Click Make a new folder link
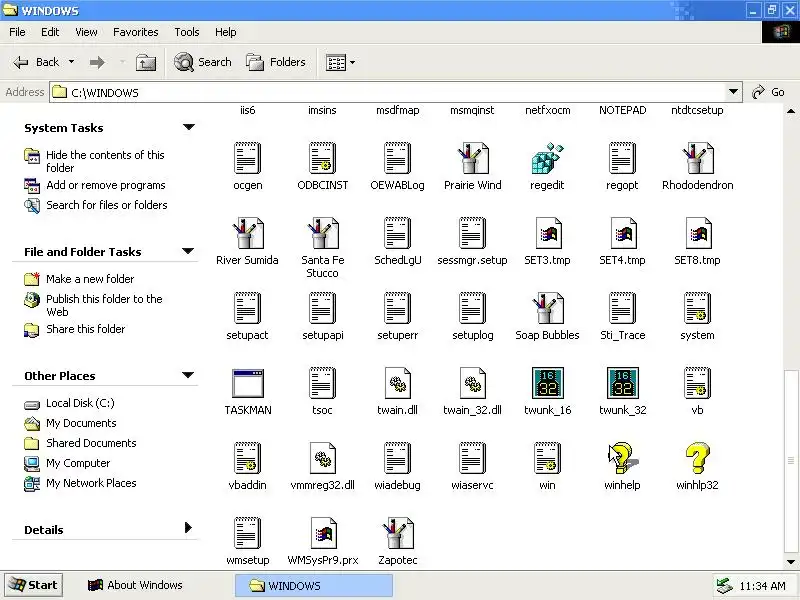The width and height of the screenshot is (800, 600). 90,279
